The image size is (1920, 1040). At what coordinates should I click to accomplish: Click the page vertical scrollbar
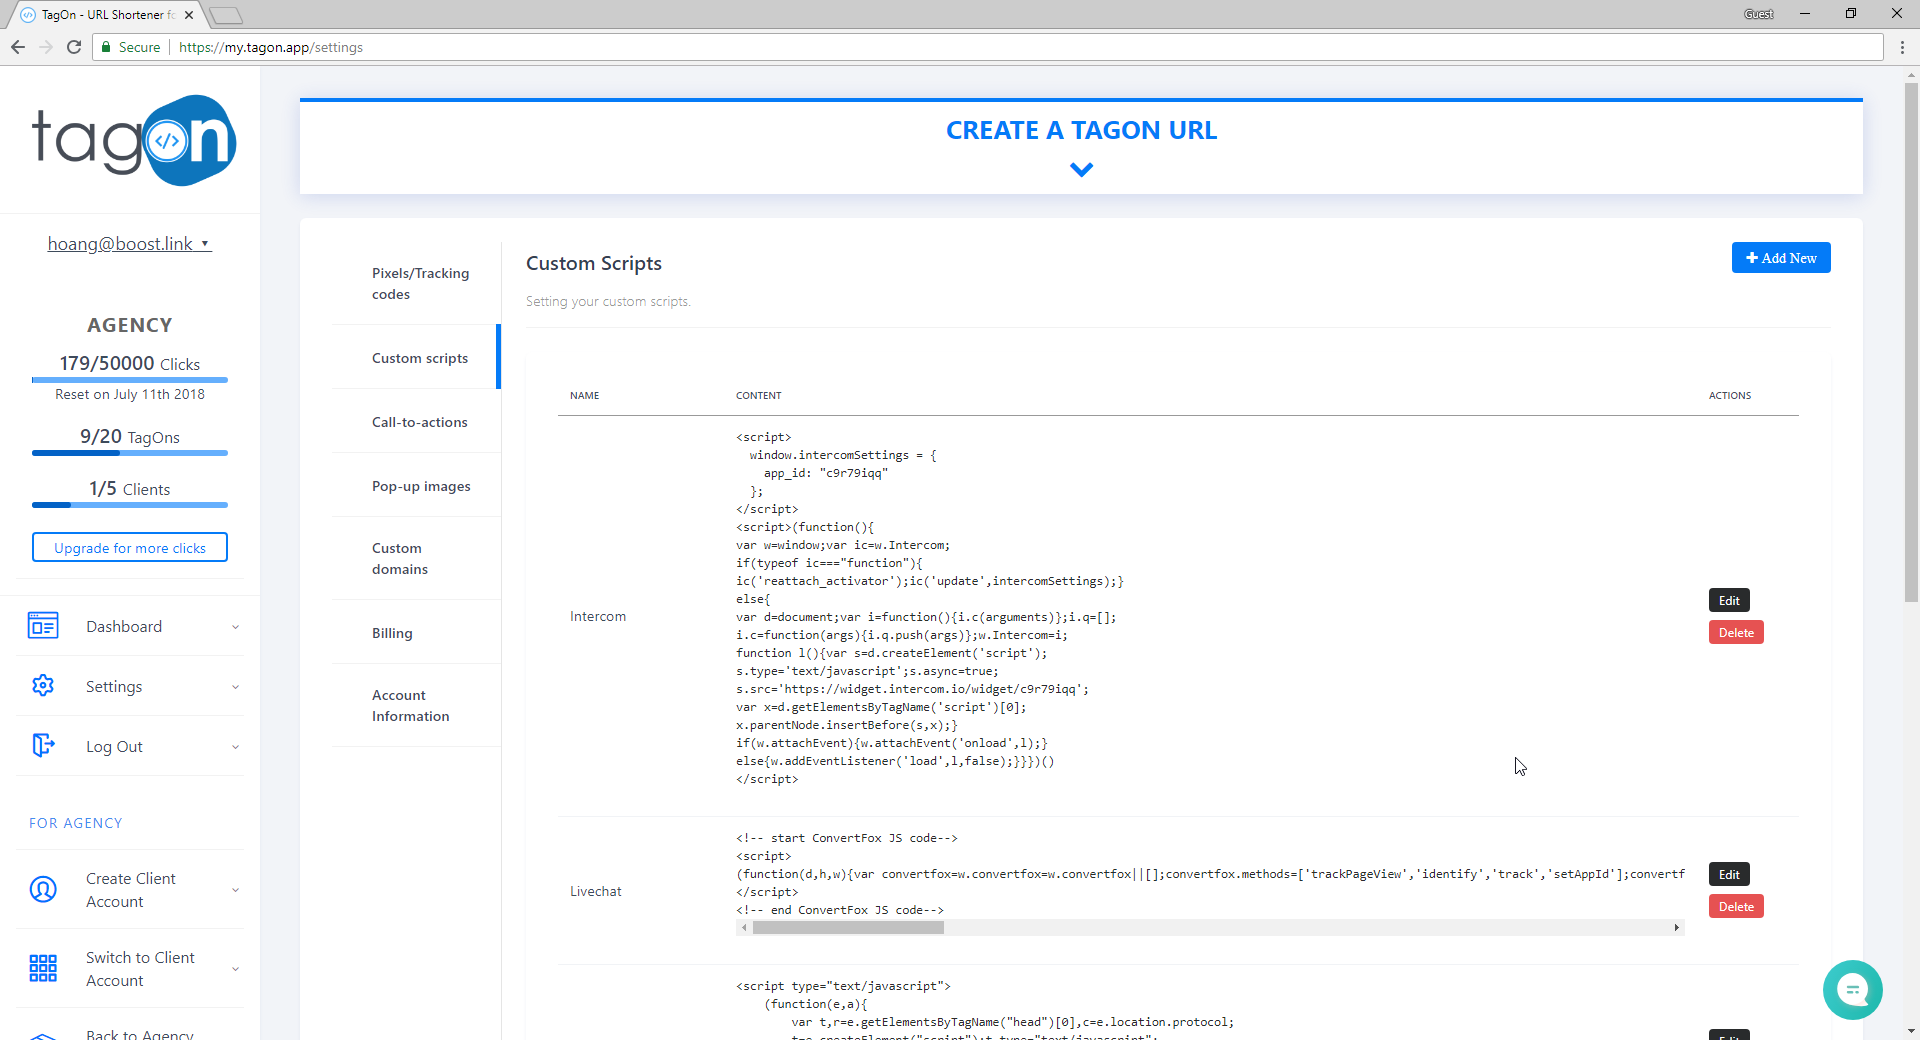coord(1911,340)
